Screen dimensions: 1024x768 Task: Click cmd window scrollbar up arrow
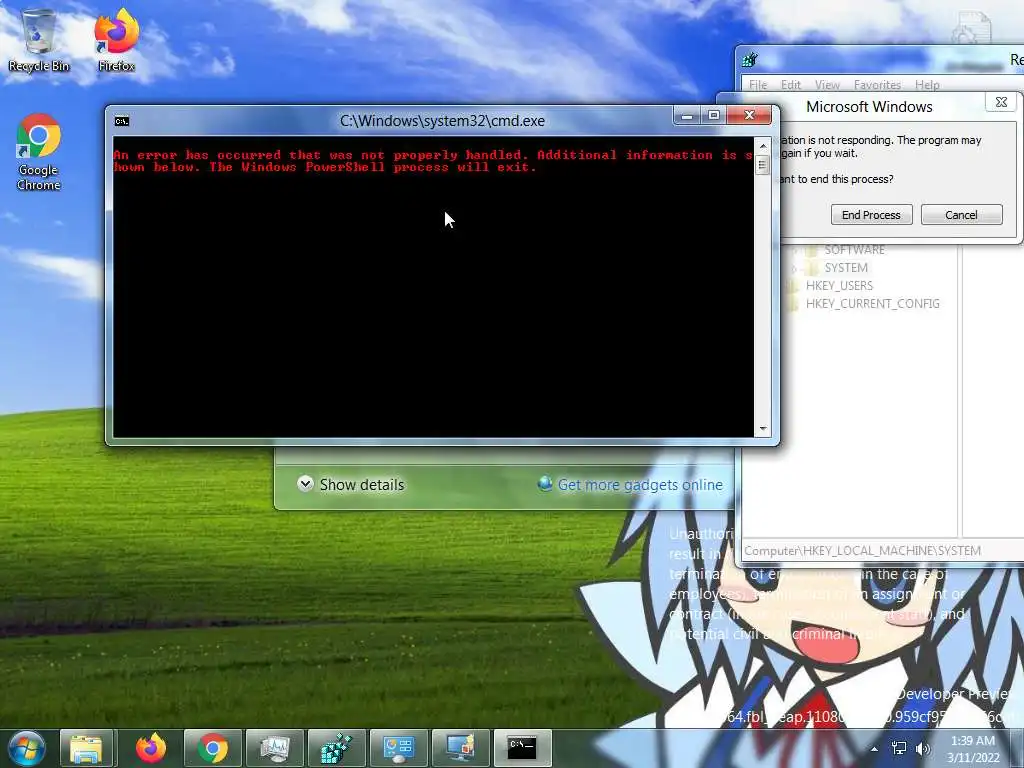click(x=763, y=146)
